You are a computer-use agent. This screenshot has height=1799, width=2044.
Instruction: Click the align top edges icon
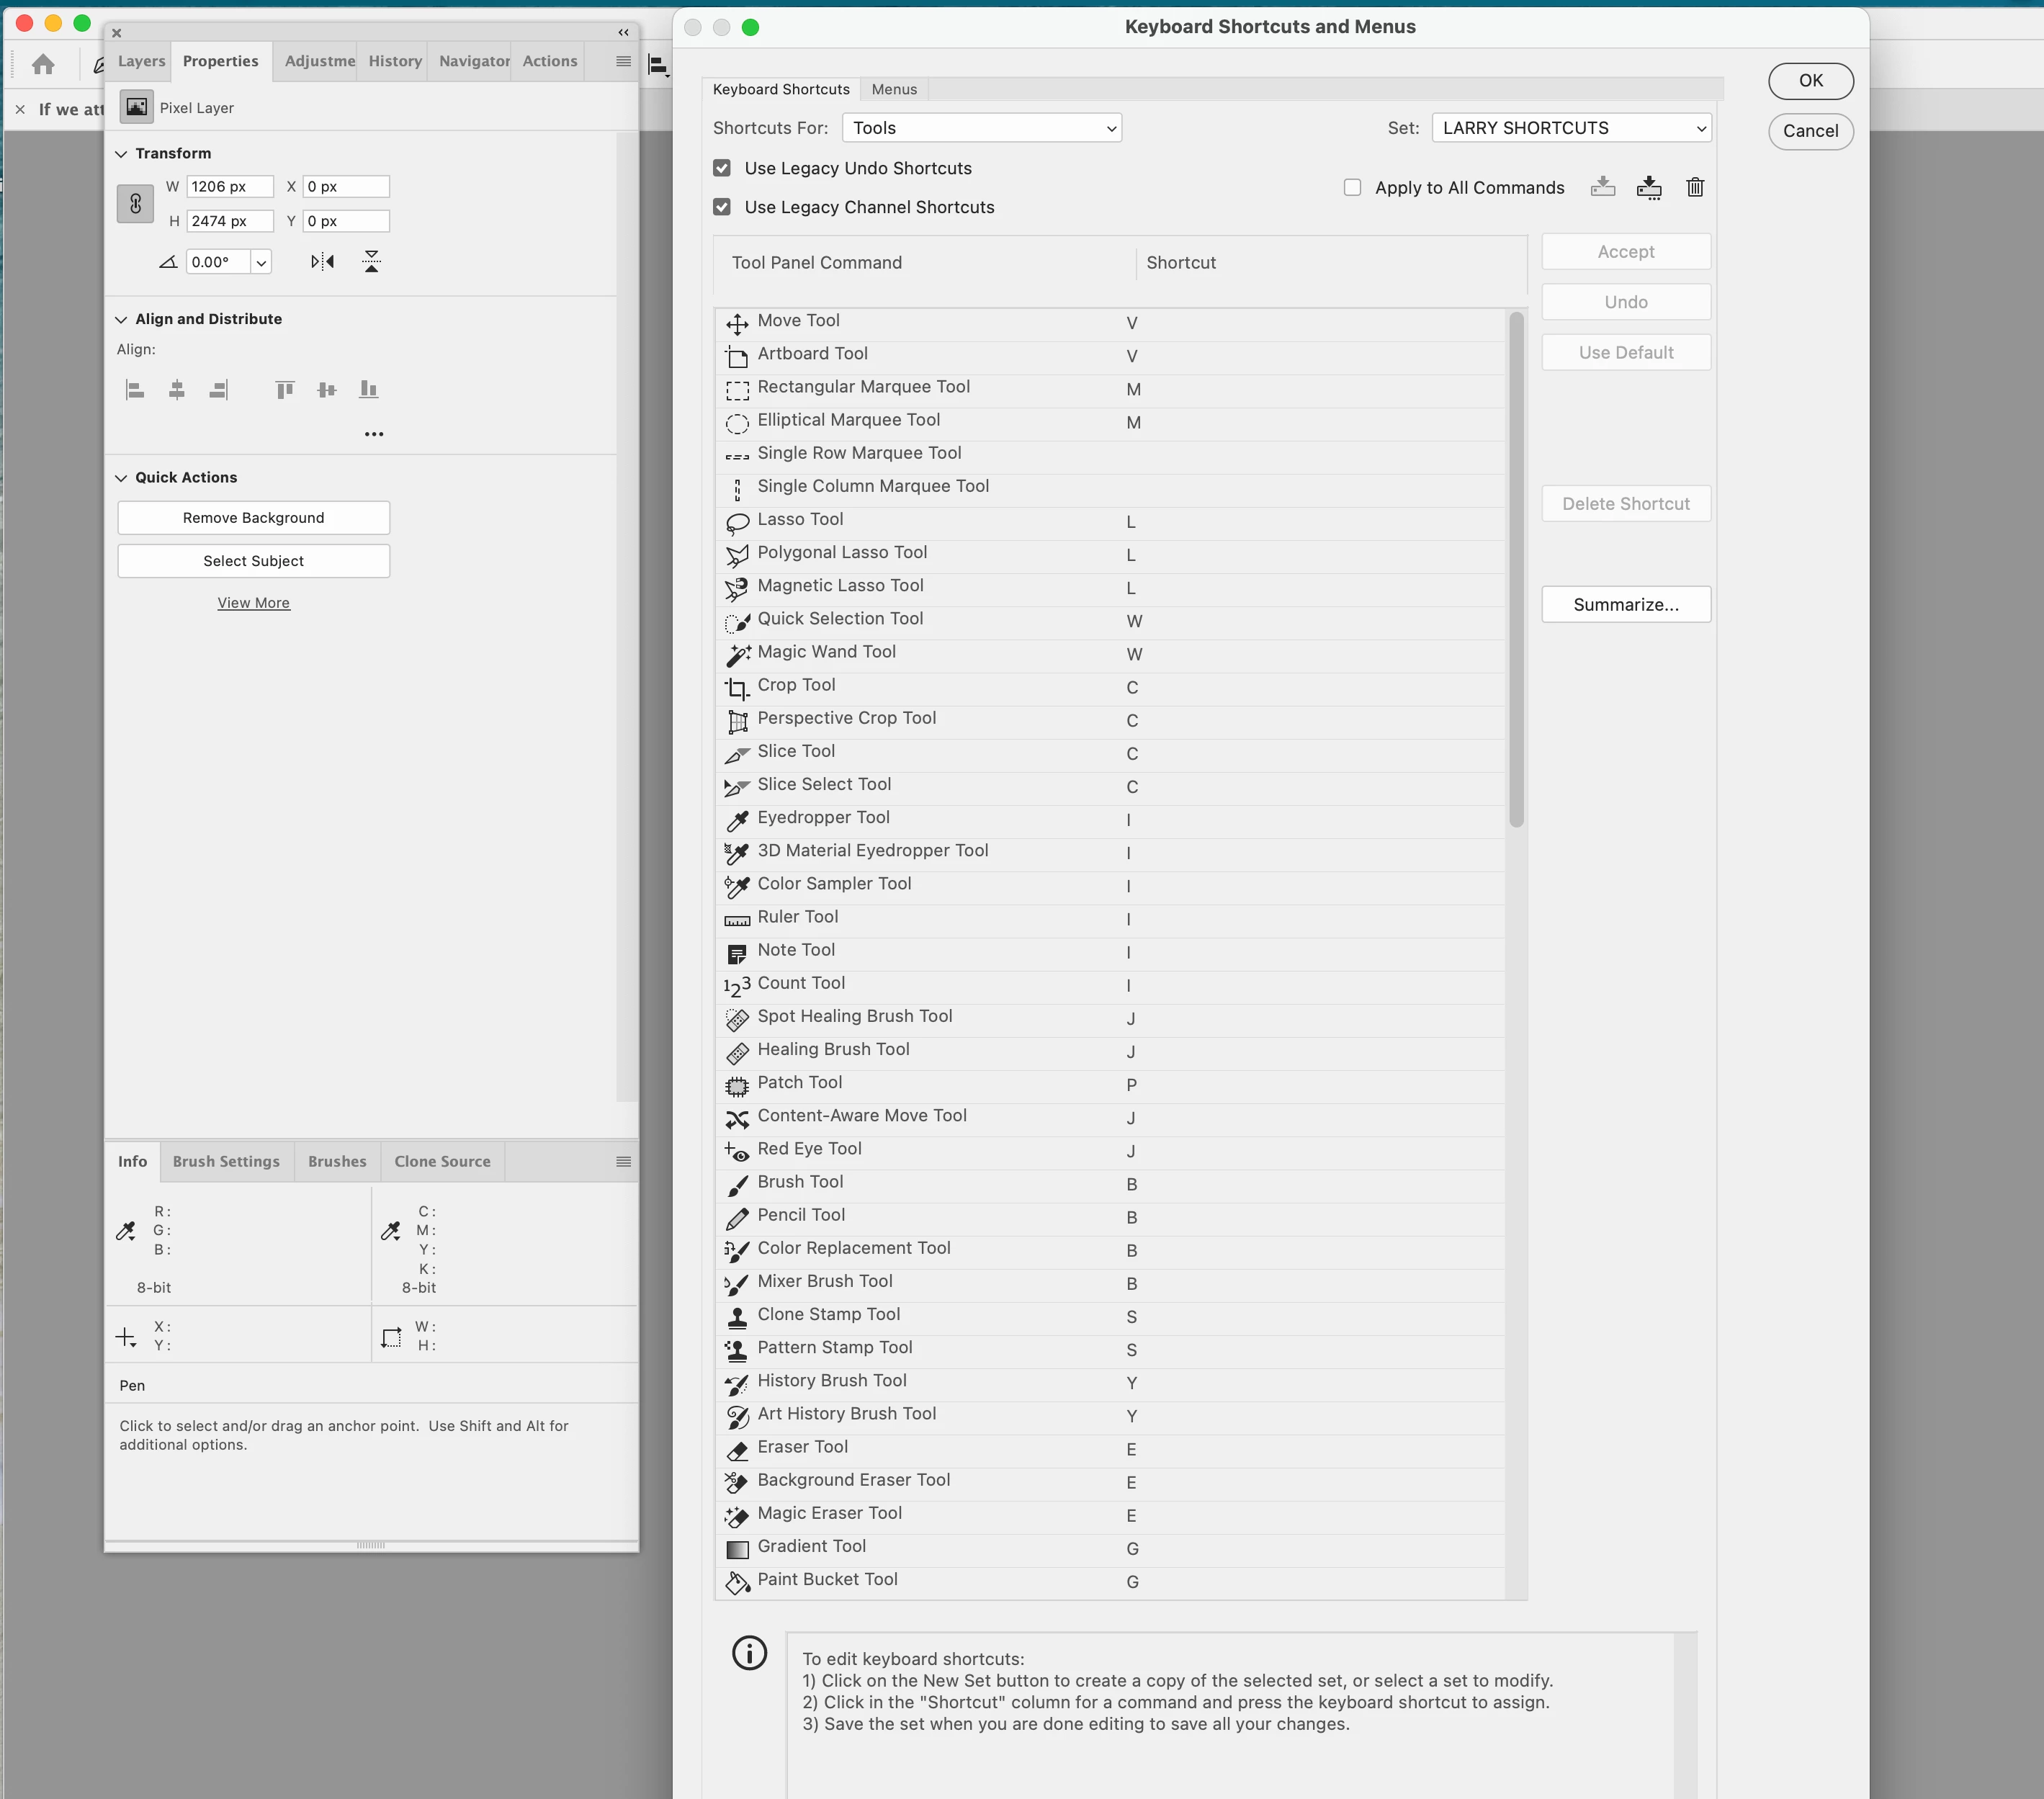285,390
